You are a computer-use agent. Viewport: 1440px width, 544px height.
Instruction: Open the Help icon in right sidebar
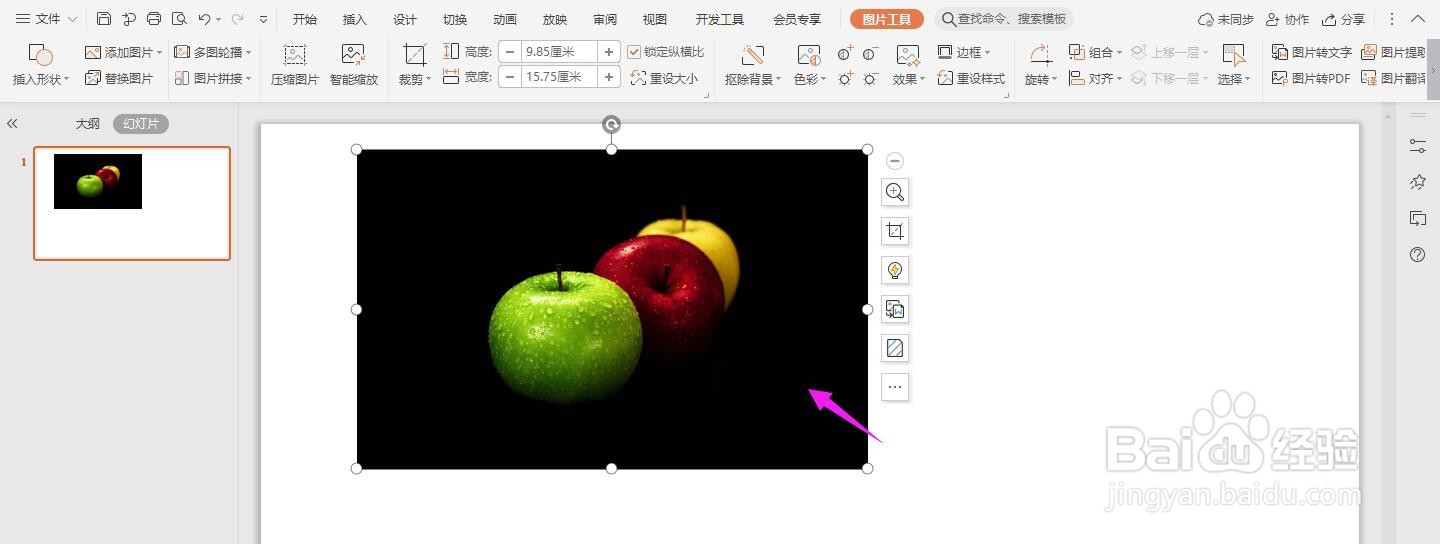point(1417,254)
